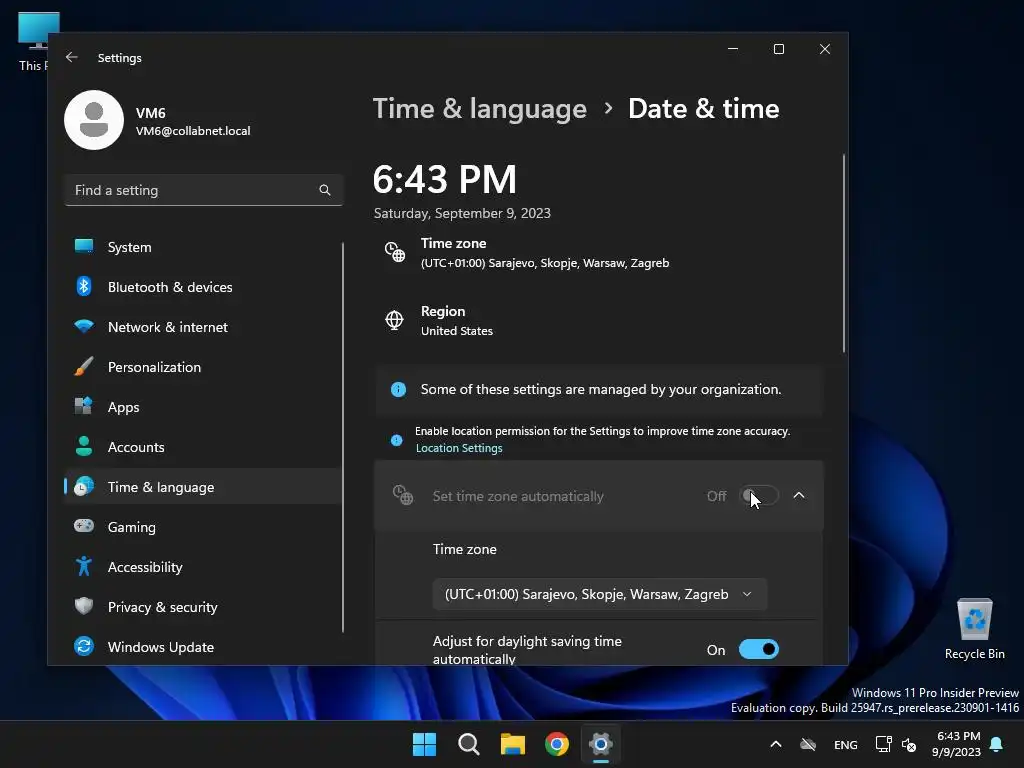Open the taskbar clock showing 6:43 PM
Image resolution: width=1024 pixels, height=768 pixels.
pos(956,744)
